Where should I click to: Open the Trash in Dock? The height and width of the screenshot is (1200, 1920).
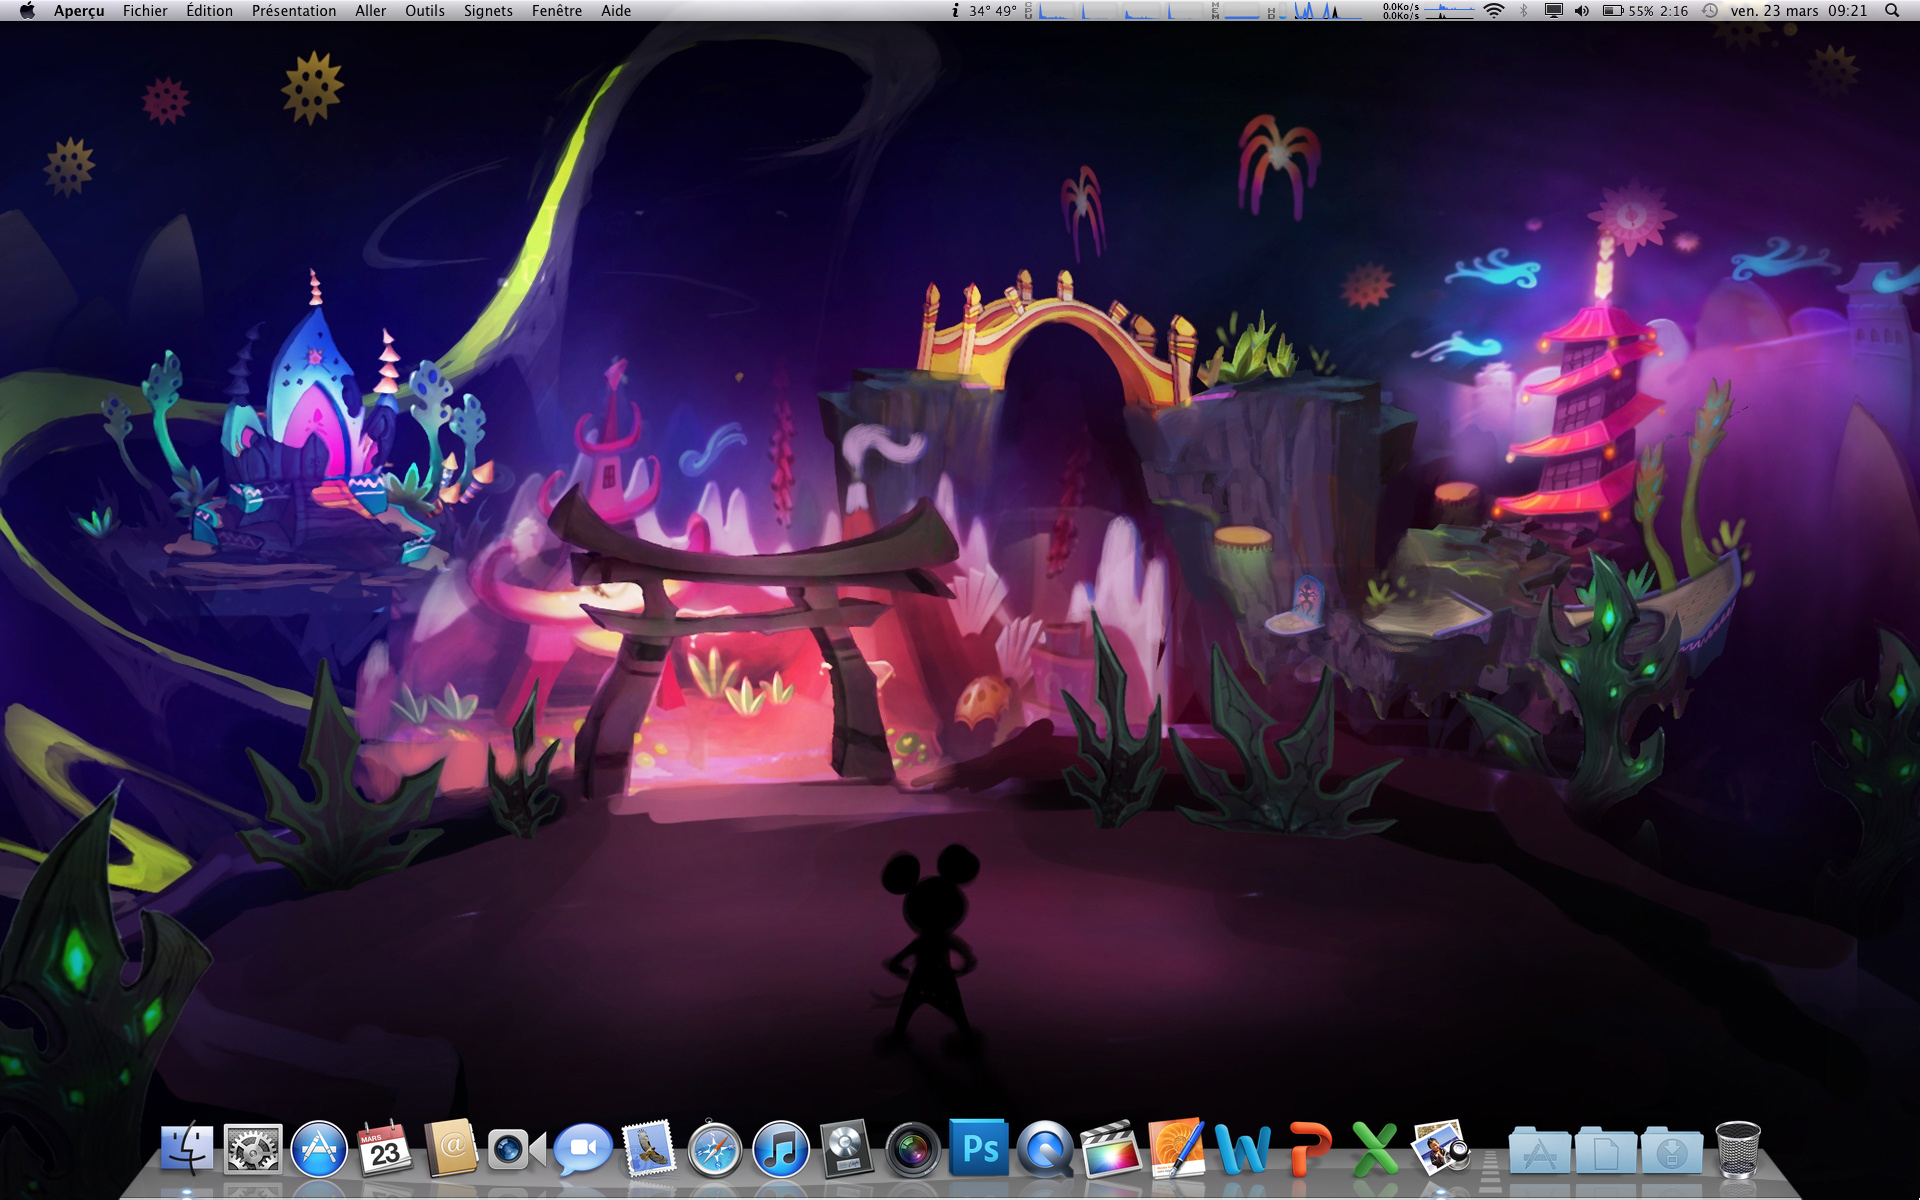tap(1738, 1149)
